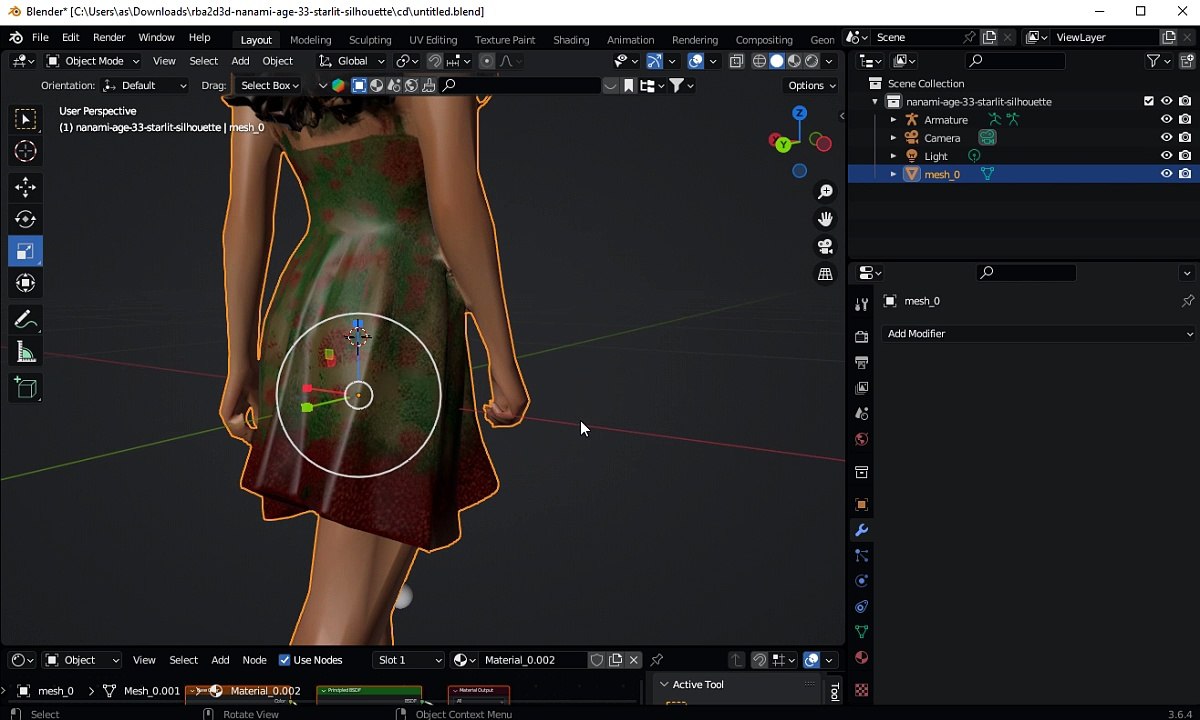Select the Rotate tool

click(25, 219)
